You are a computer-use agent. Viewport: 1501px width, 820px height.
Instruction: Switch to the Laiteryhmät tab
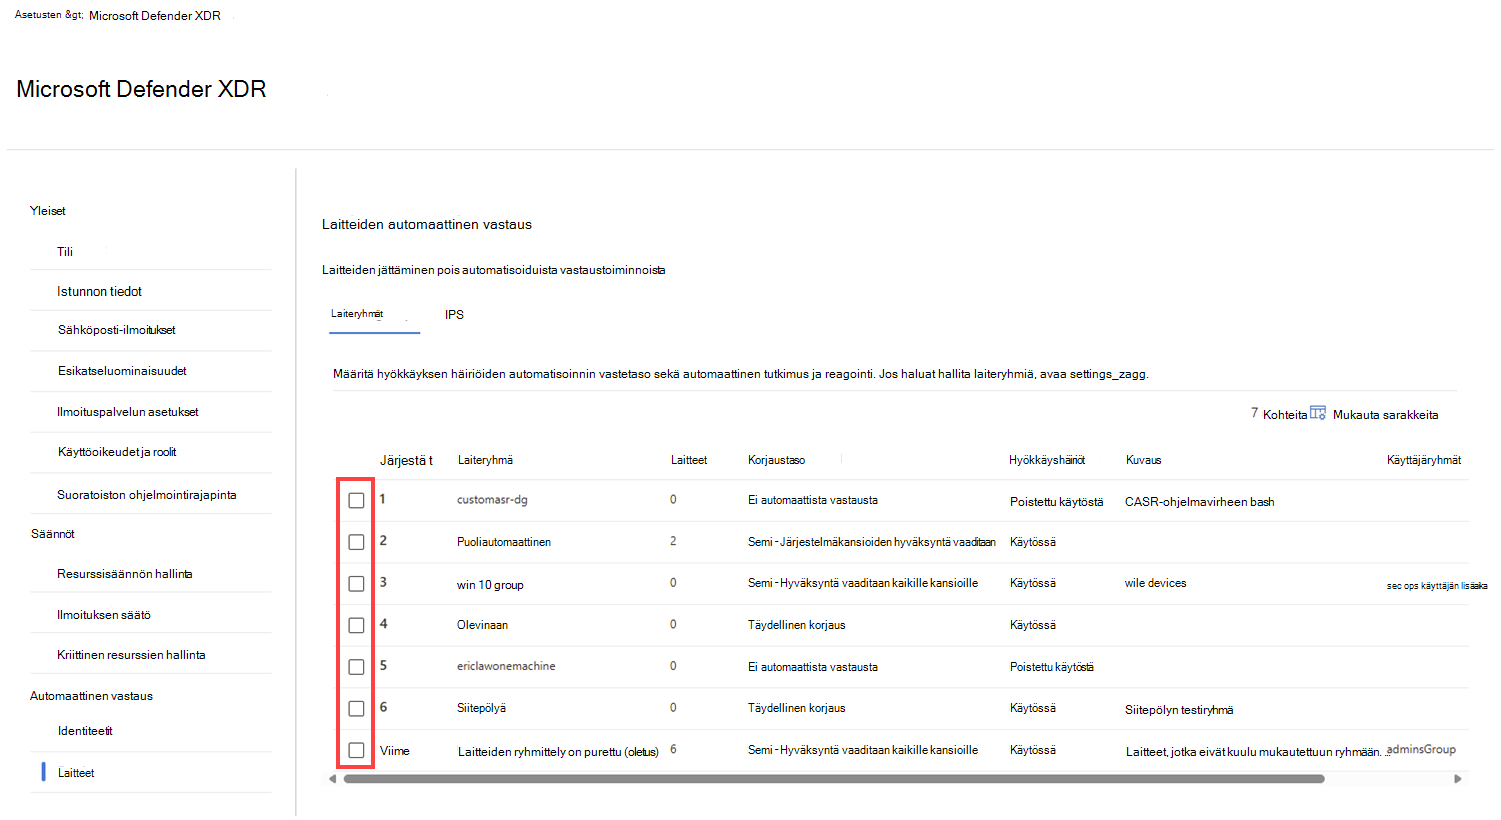[x=357, y=314]
